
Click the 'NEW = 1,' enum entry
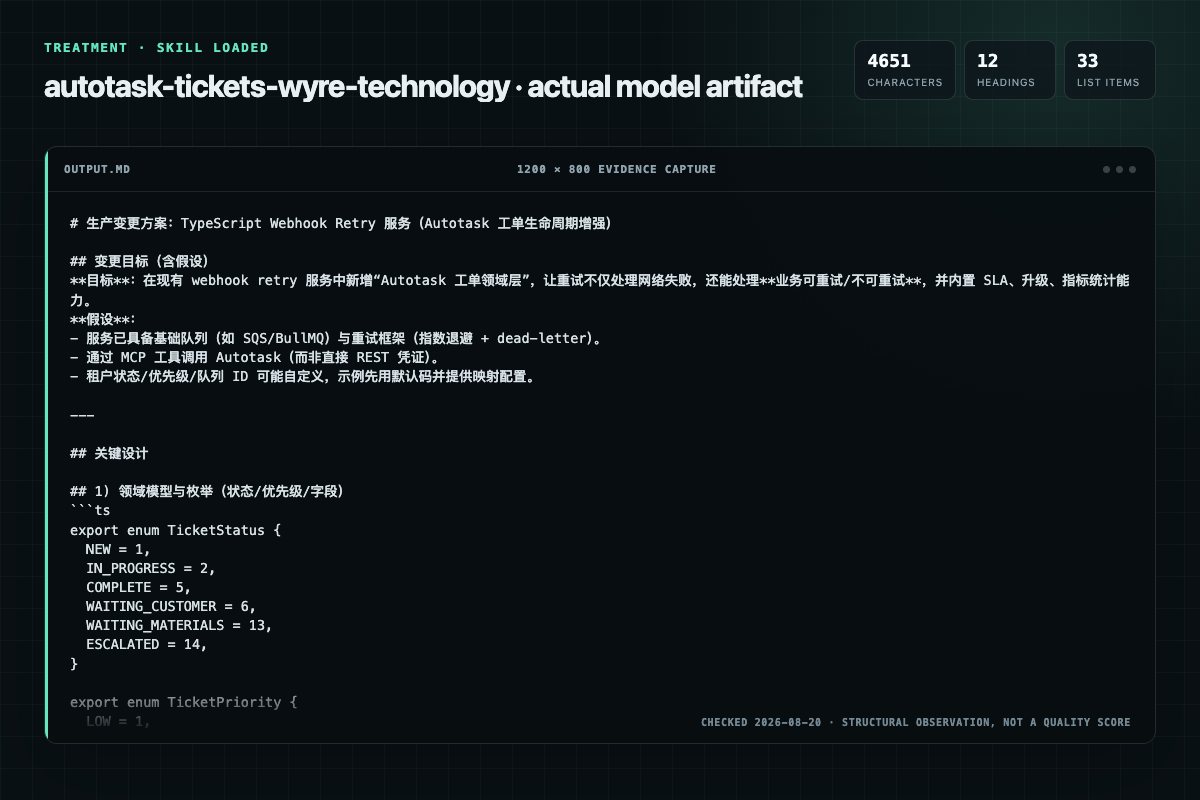pos(118,549)
